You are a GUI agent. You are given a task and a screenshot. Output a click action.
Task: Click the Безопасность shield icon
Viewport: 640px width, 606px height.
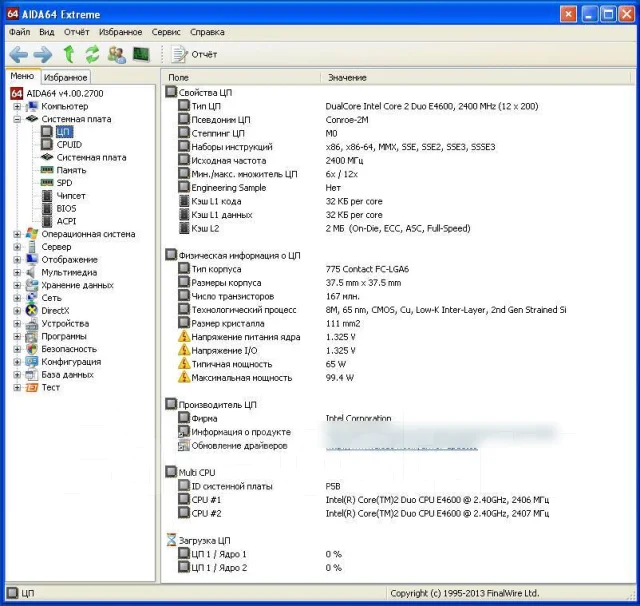point(31,349)
